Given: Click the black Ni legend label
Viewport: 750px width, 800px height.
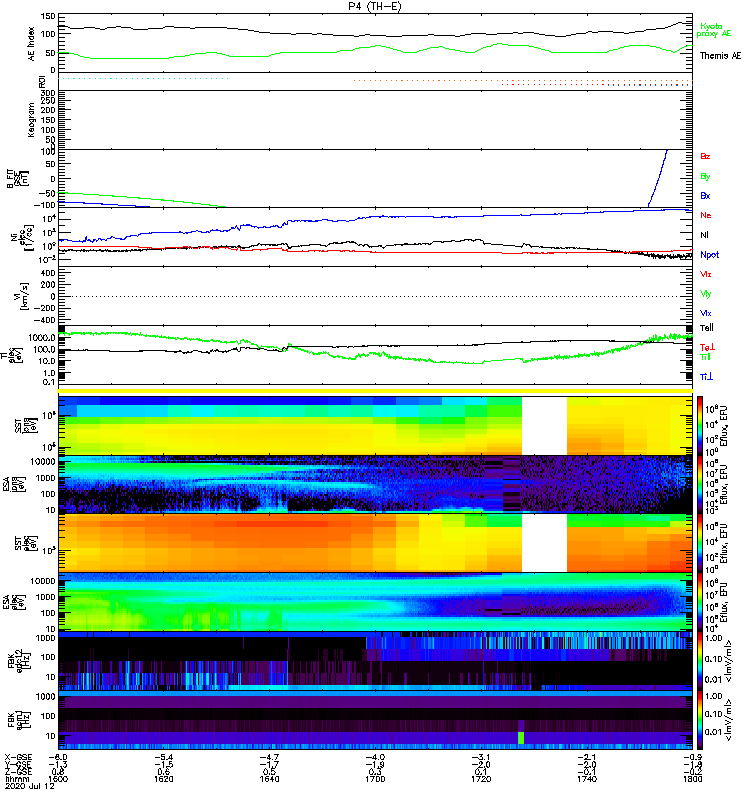Looking at the screenshot, I should click(x=705, y=235).
